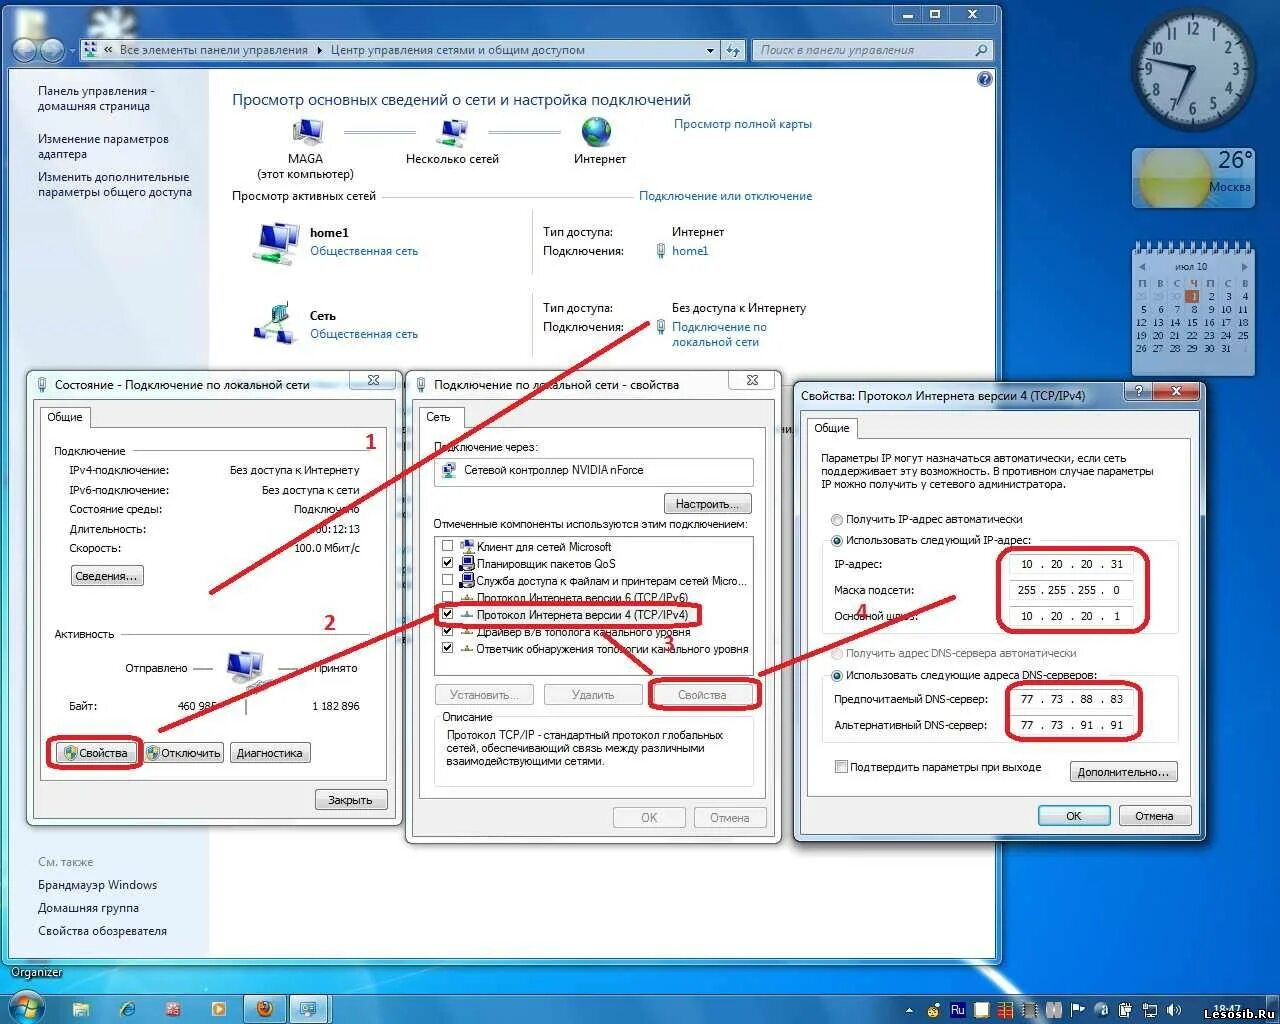Click the media player taskbar icon
1280x1024 pixels.
pyautogui.click(x=219, y=1009)
